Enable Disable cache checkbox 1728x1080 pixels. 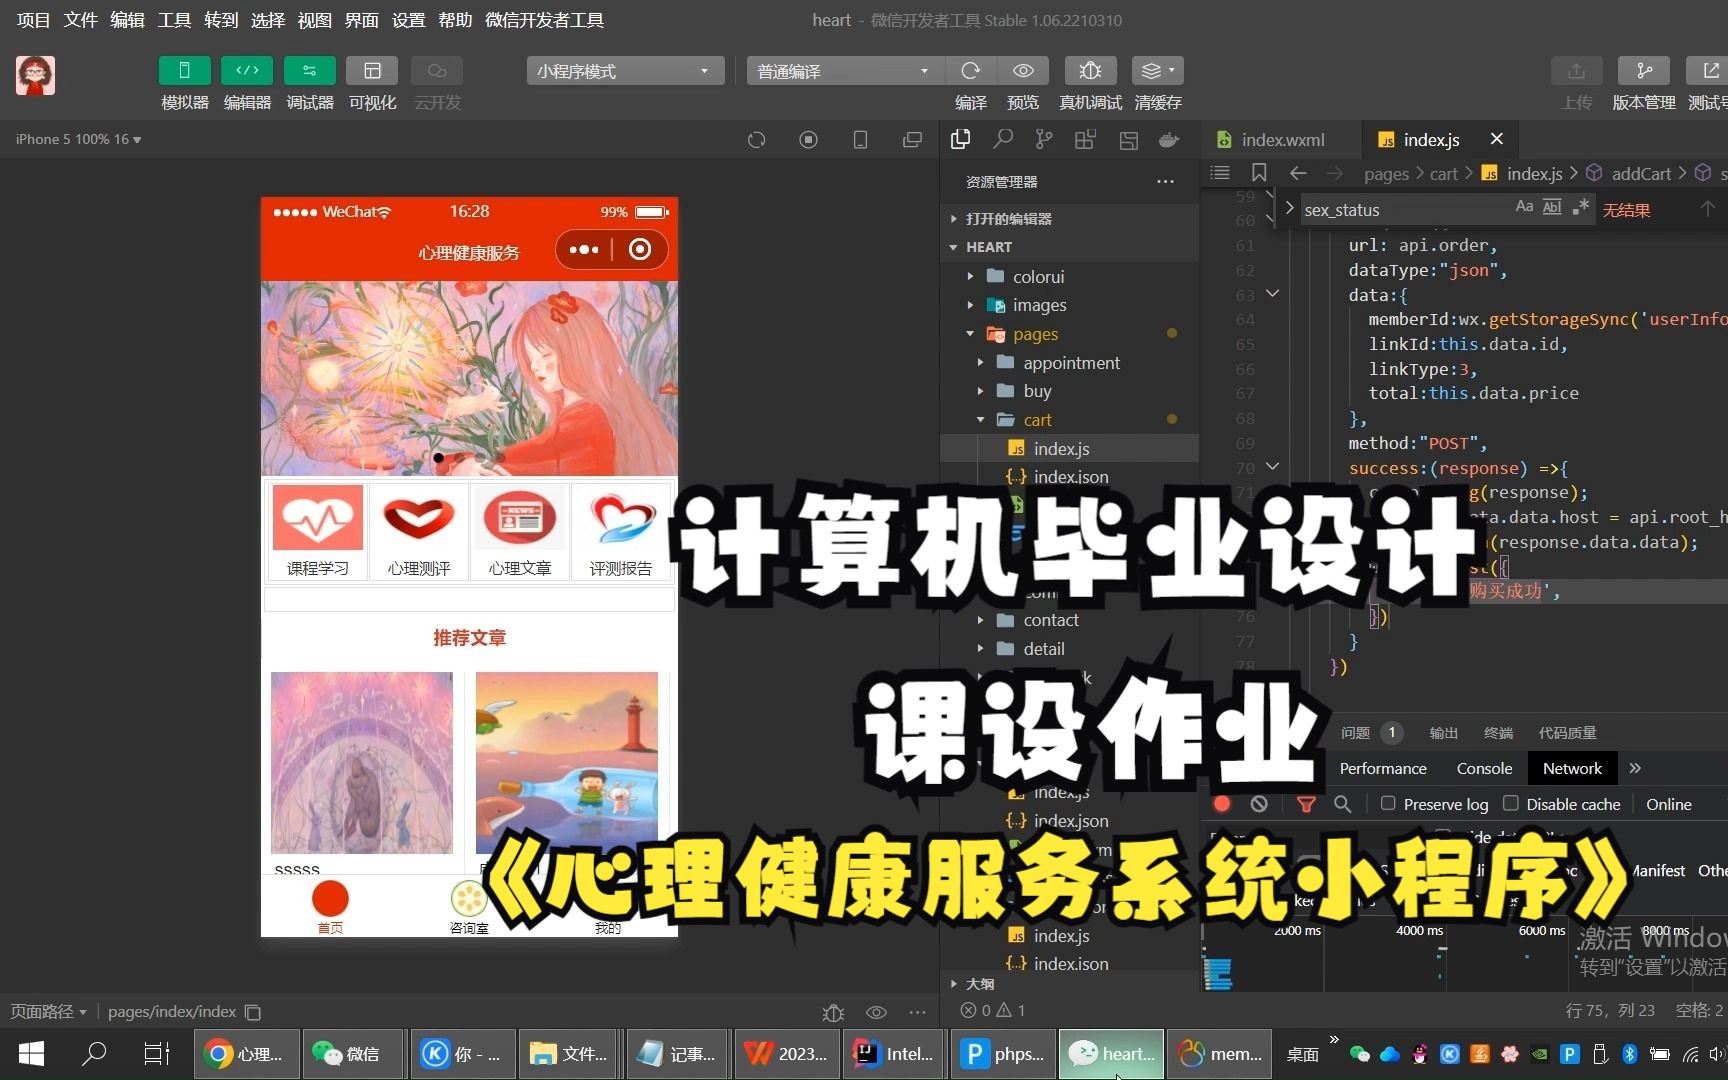[1511, 803]
